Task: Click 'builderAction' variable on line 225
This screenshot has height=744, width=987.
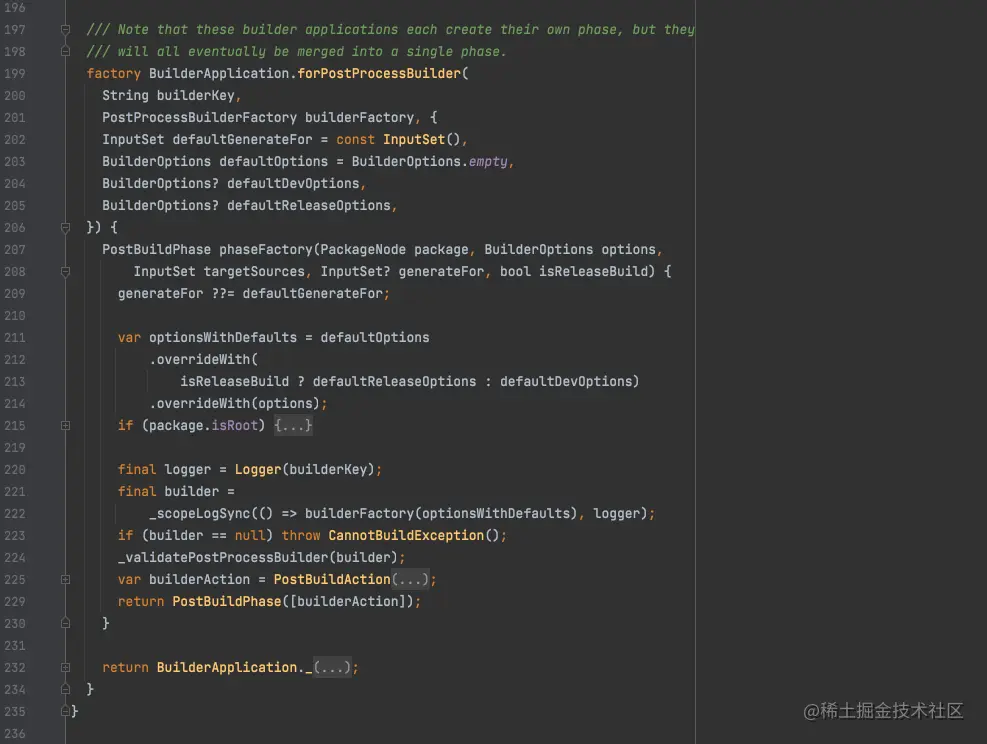Action: (x=200, y=579)
